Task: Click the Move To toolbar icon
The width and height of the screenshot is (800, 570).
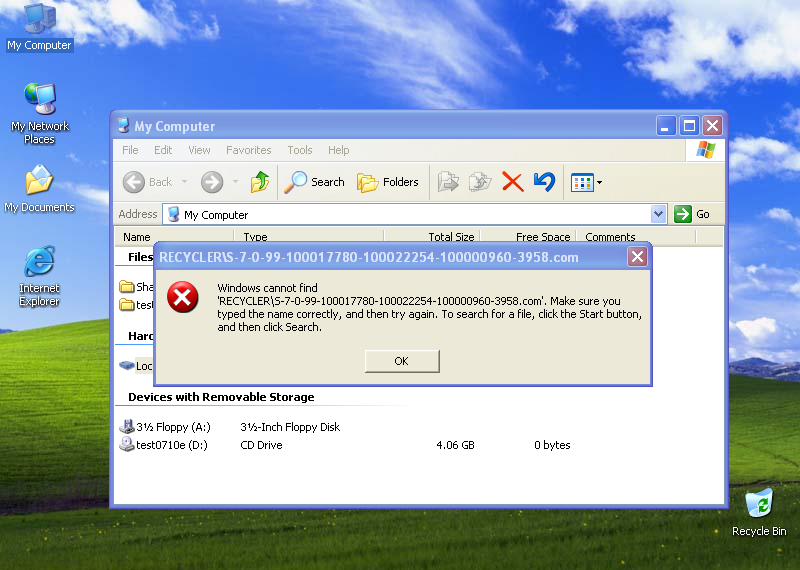Action: coord(448,182)
